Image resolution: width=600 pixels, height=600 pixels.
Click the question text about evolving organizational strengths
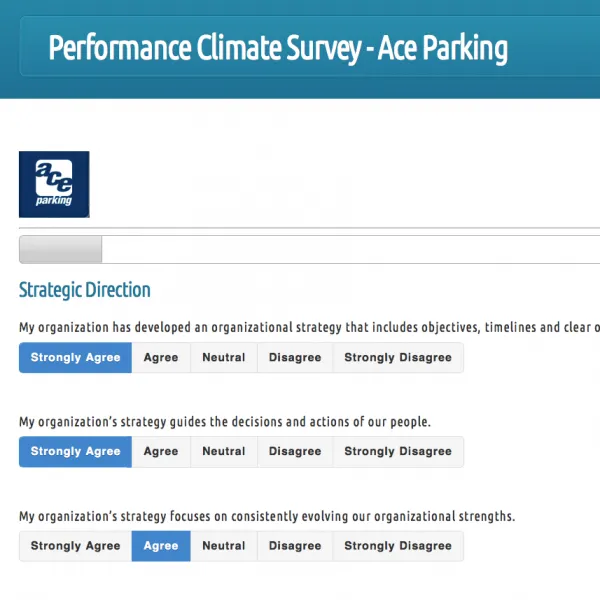267,517
